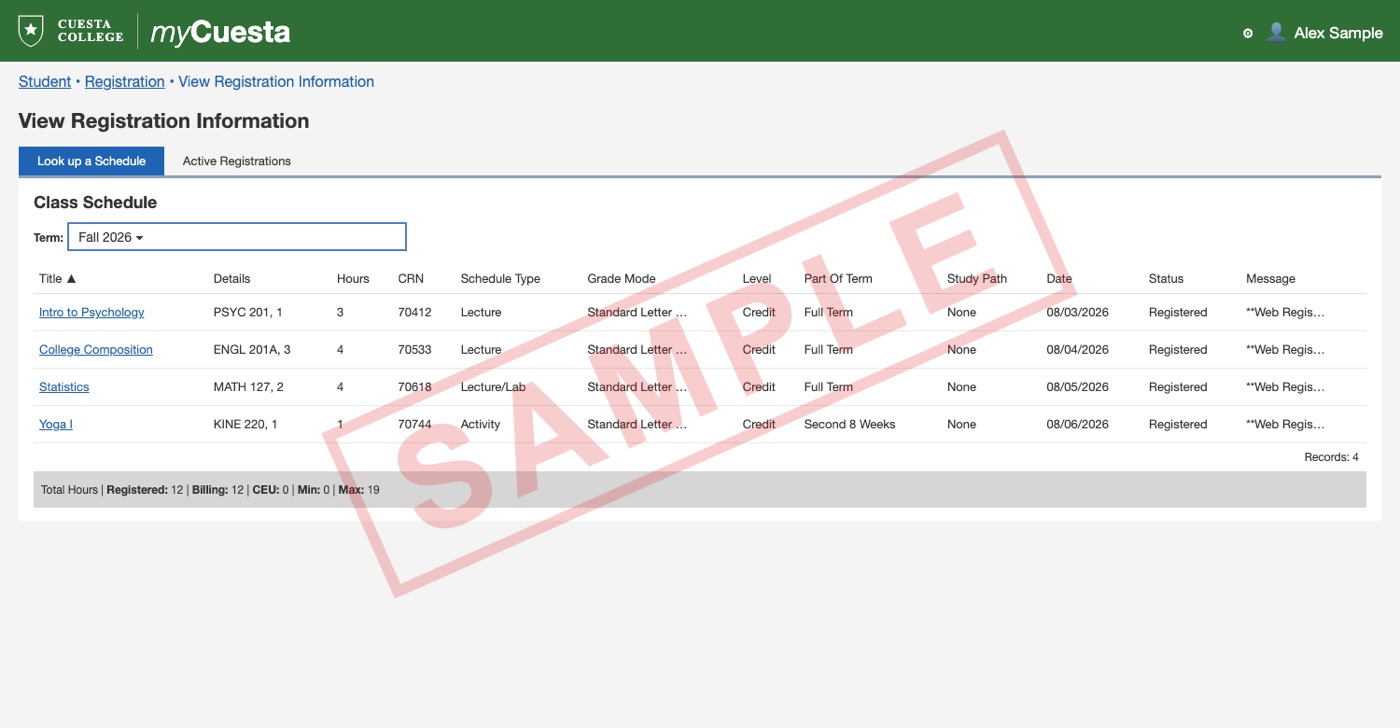Screen dimensions: 1400x728
Task: Sort by the Date column header
Action: pyautogui.click(x=1059, y=279)
